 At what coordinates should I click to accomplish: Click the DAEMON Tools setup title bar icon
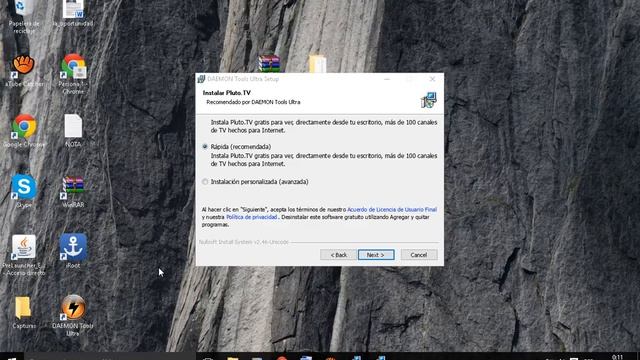pyautogui.click(x=201, y=79)
